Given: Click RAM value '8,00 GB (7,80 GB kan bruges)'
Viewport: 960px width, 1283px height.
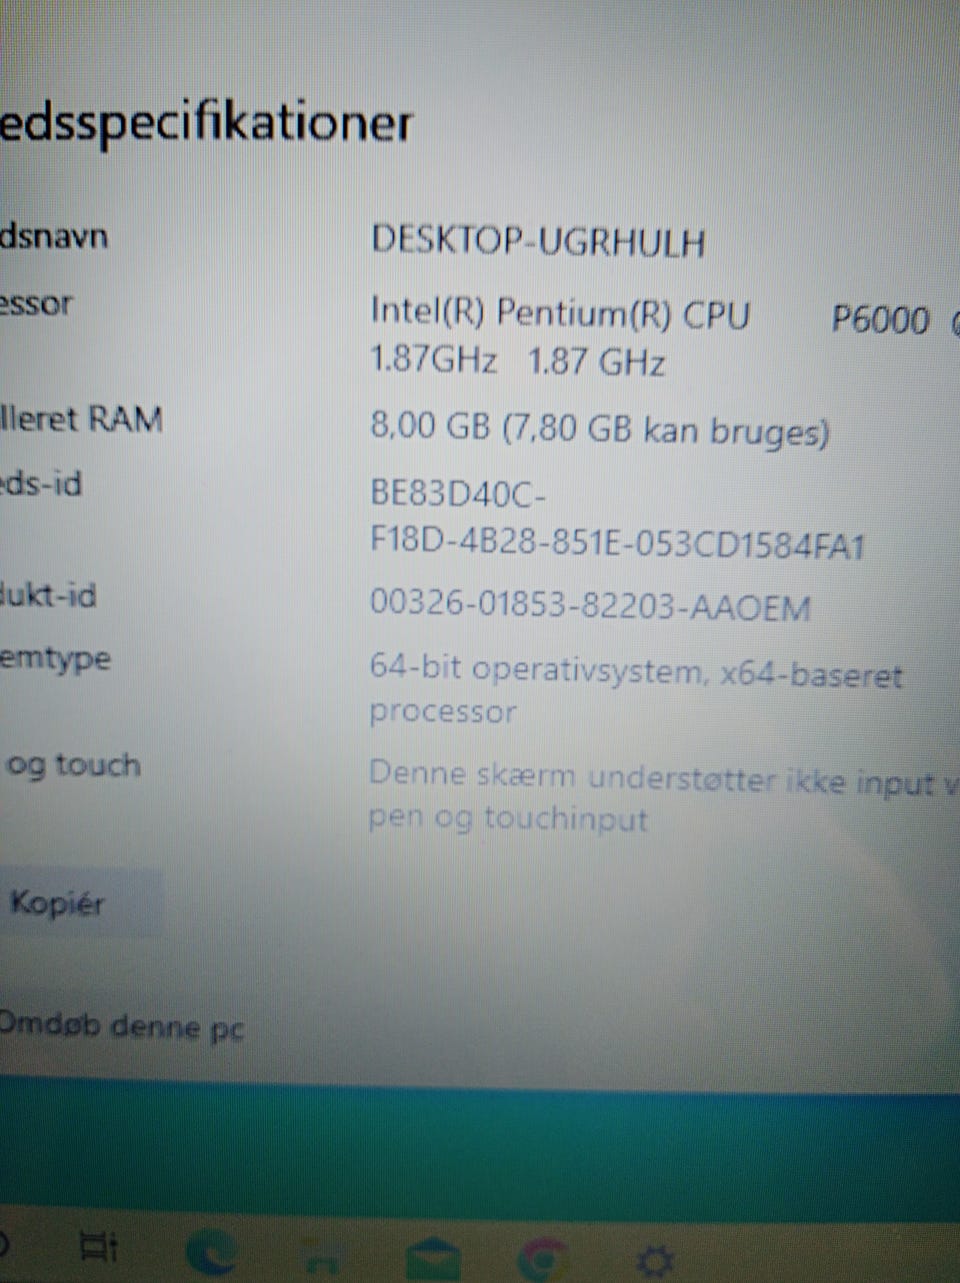Looking at the screenshot, I should pyautogui.click(x=600, y=430).
